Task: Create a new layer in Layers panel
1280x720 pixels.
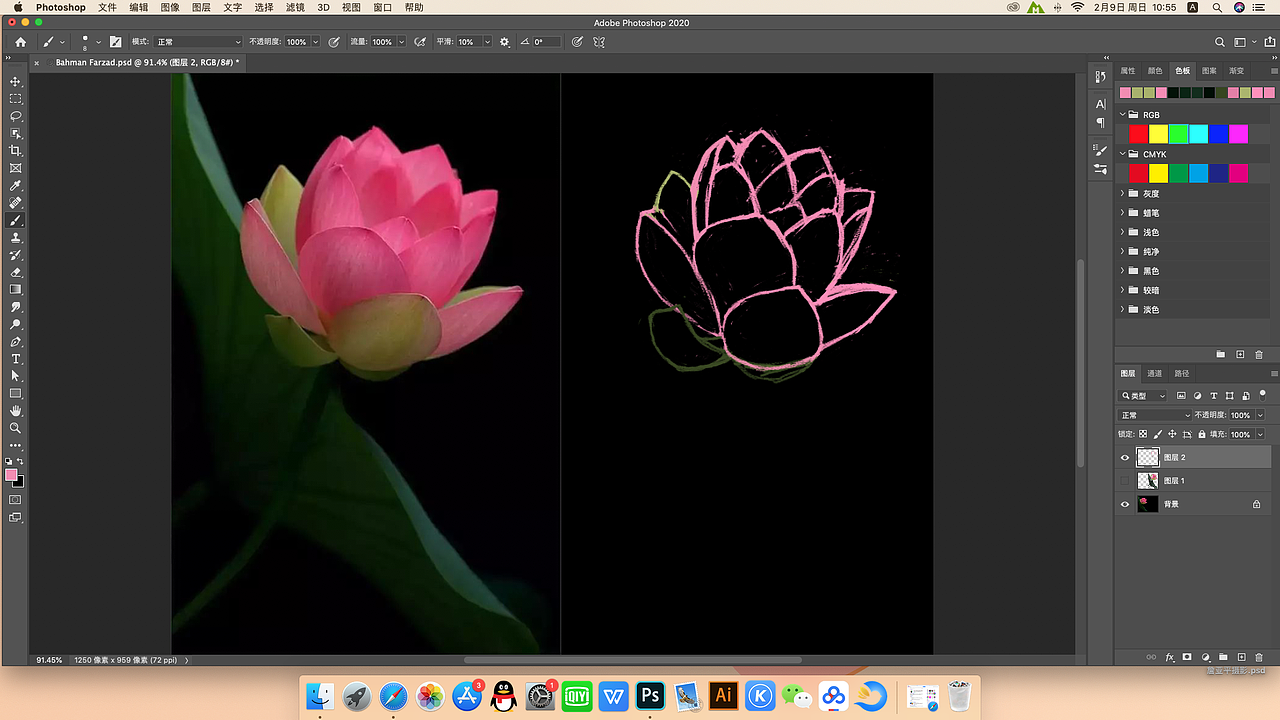Action: pyautogui.click(x=1241, y=657)
